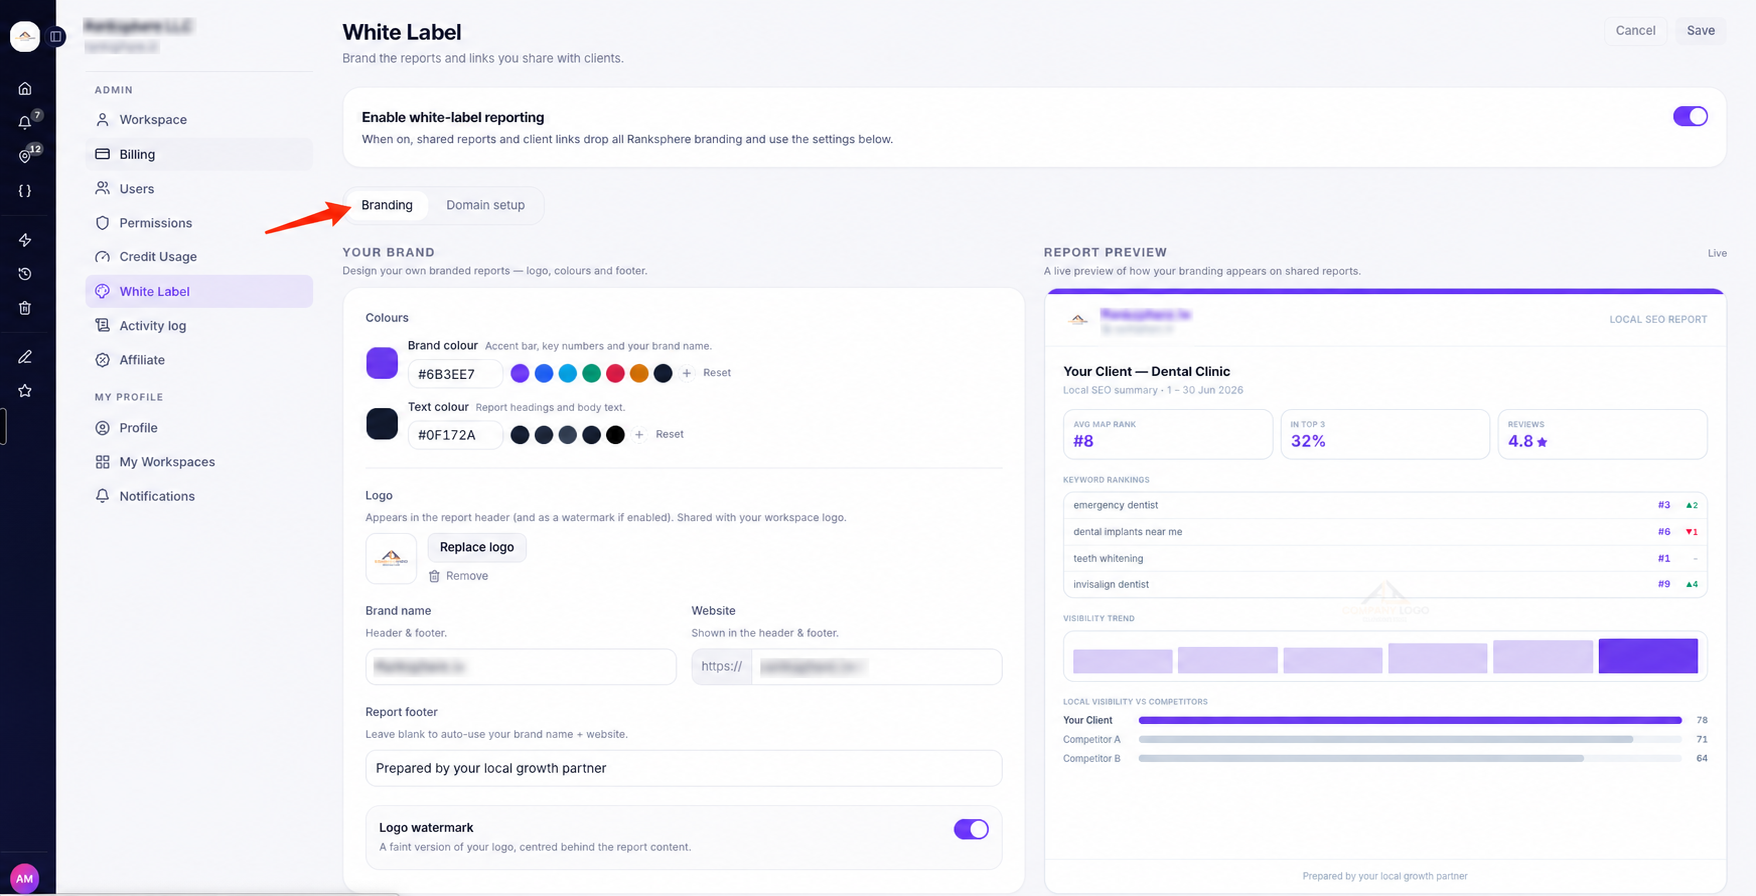This screenshot has width=1756, height=896.
Task: Add a custom text colour with plus
Action: [x=639, y=435]
